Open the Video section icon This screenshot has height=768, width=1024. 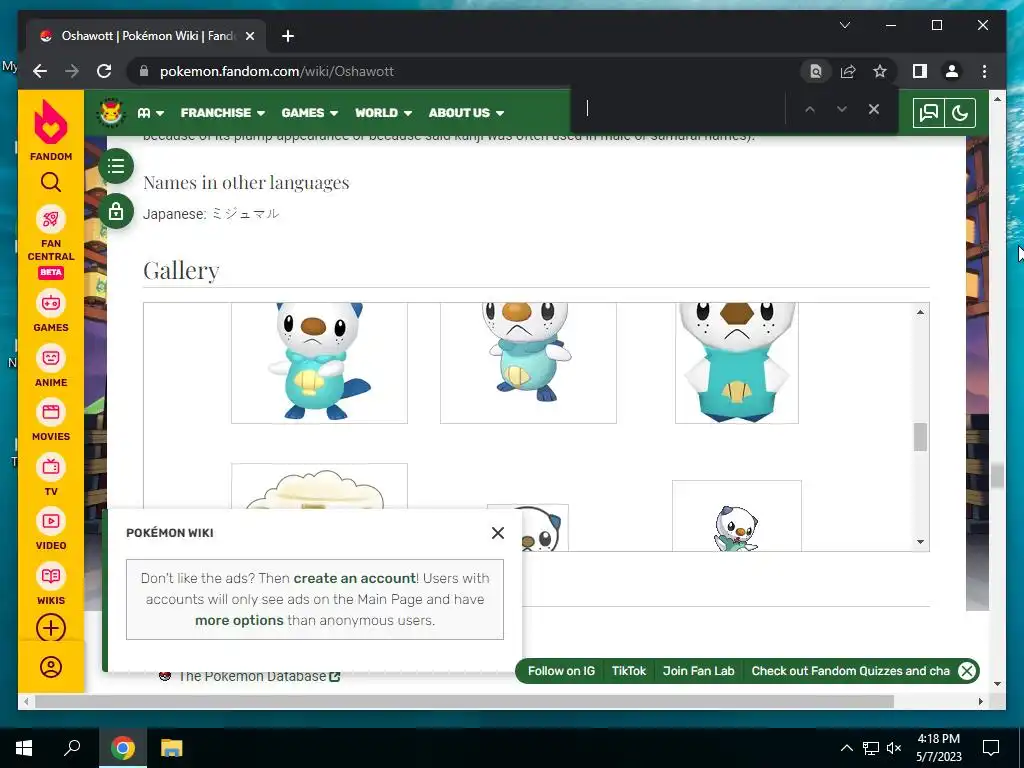click(x=51, y=529)
